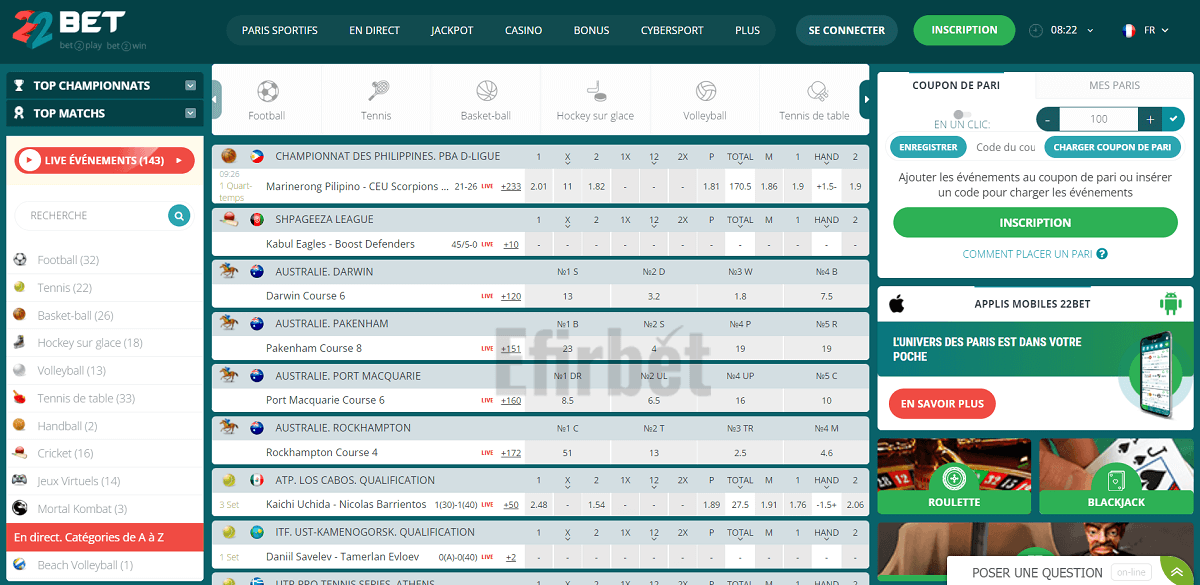This screenshot has height=585, width=1200.
Task: Open En direct. Catégories de A à Z
Action: pyautogui.click(x=105, y=538)
